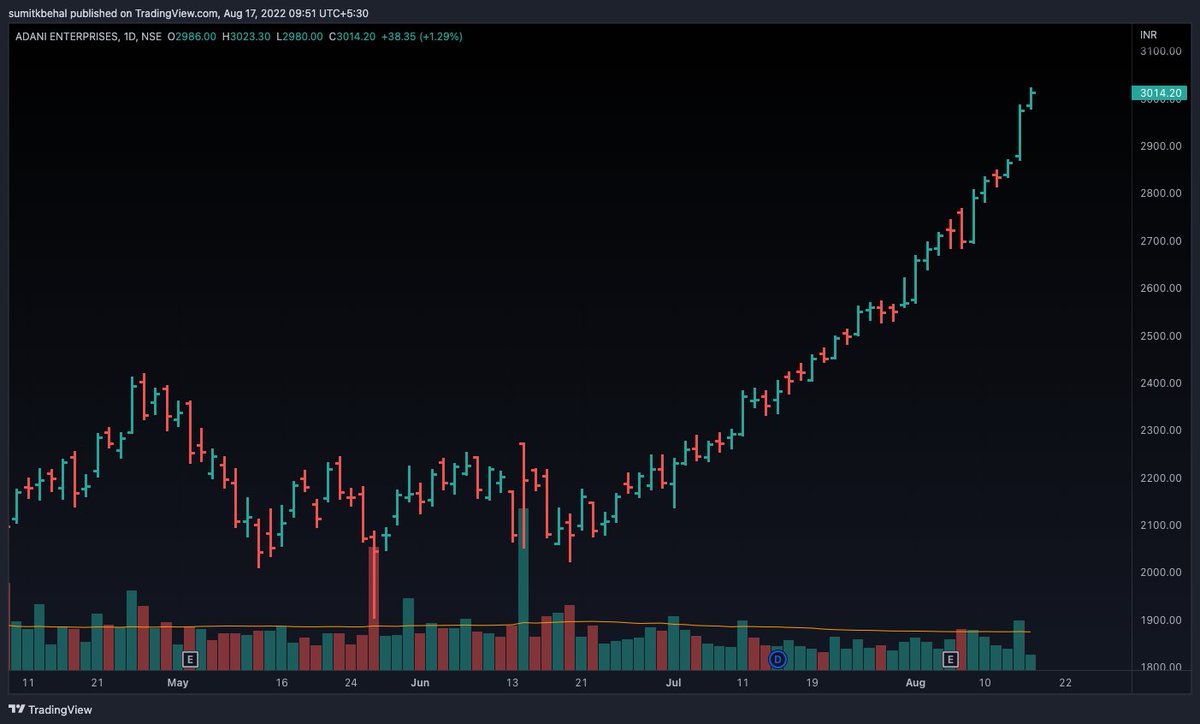Click the 10 date label on time axis

[x=985, y=683]
